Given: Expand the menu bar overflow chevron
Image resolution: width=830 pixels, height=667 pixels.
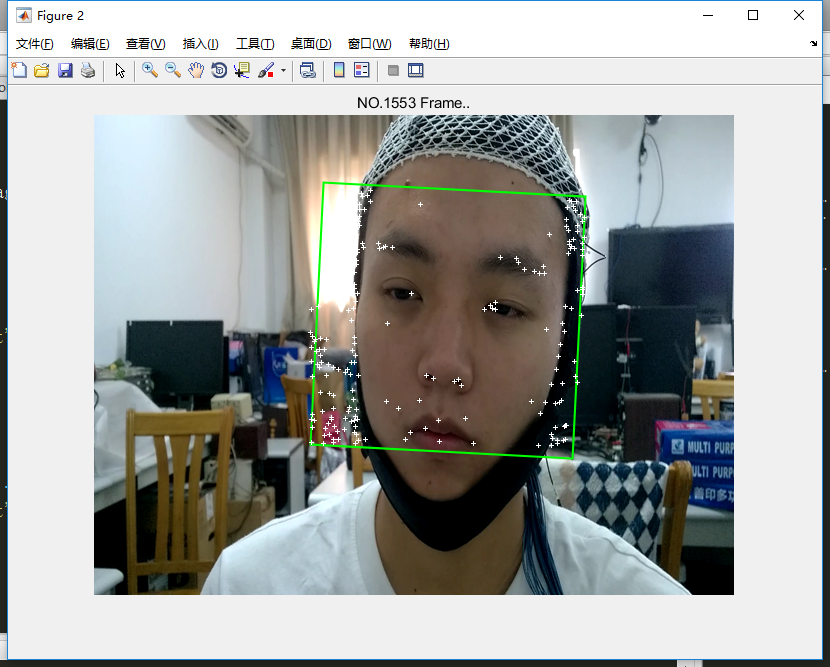Looking at the screenshot, I should click(812, 43).
